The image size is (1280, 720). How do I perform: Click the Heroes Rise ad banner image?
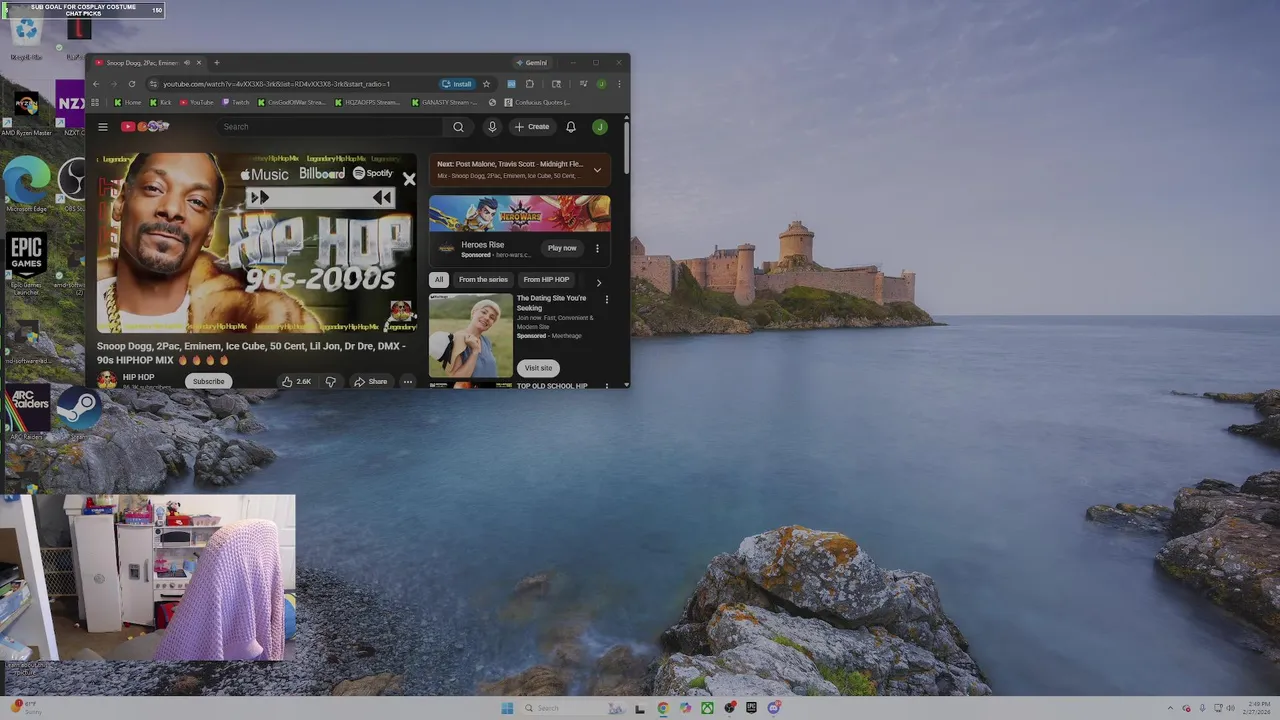click(x=520, y=213)
